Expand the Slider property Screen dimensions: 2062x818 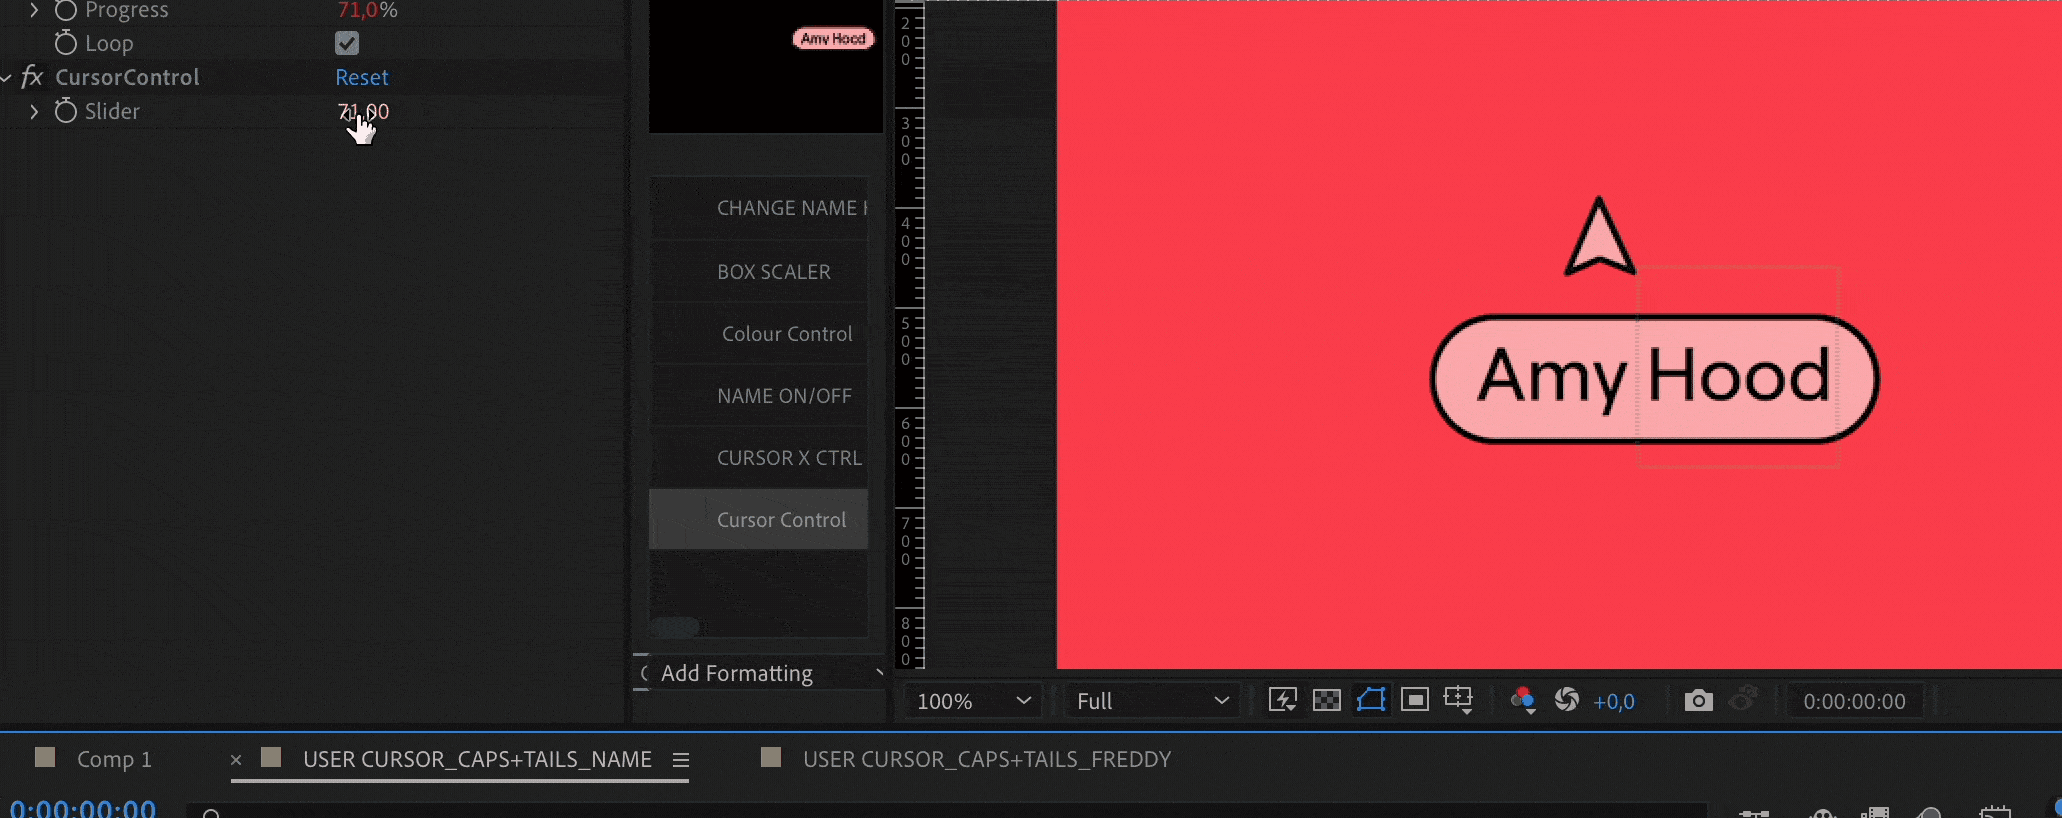(34, 111)
